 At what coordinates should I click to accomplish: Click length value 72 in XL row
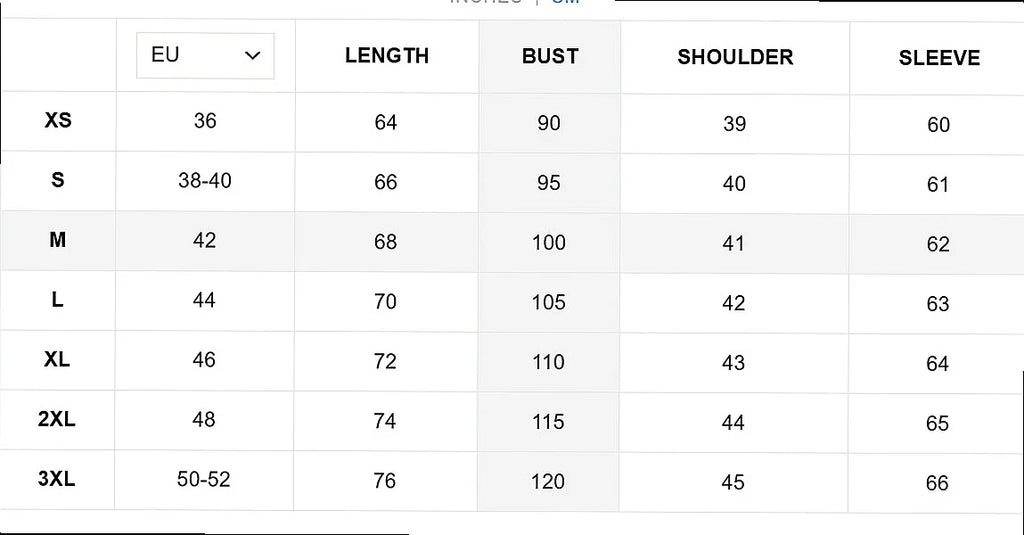tap(385, 361)
